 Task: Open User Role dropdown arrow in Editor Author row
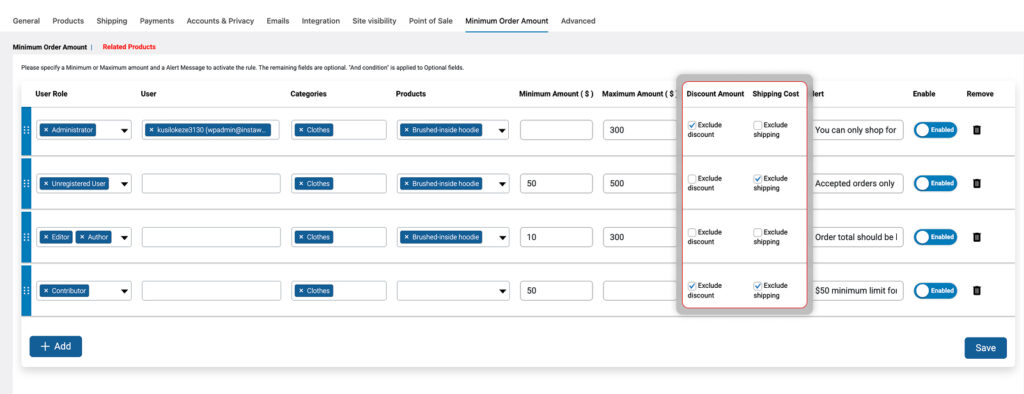(x=124, y=238)
